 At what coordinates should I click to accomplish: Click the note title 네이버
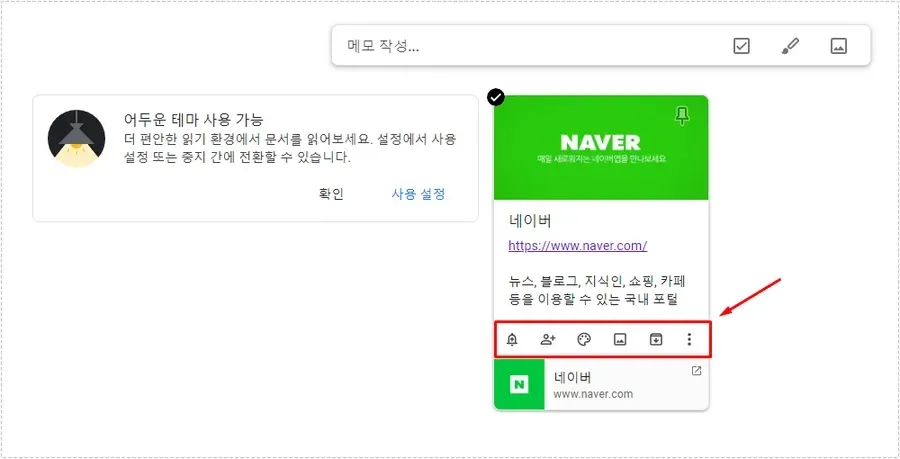pyautogui.click(x=530, y=220)
